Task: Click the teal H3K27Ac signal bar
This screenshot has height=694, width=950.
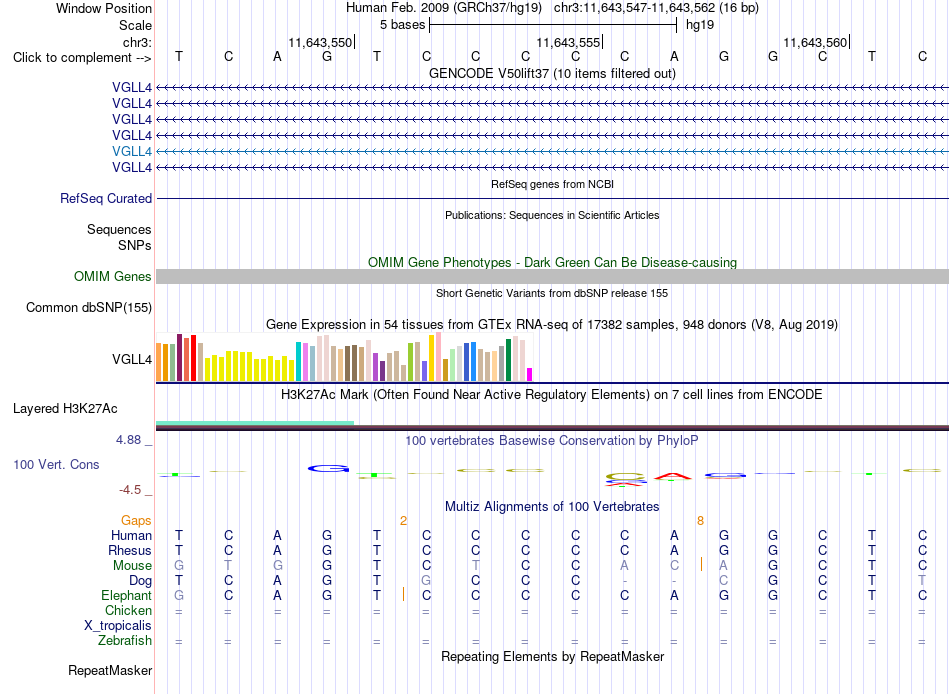Action: [255, 423]
